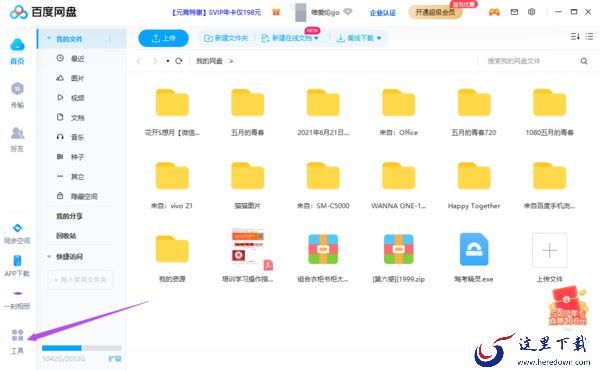The height and width of the screenshot is (370, 600).
Task: Open 回收站 recycle bin
Action: [66, 236]
